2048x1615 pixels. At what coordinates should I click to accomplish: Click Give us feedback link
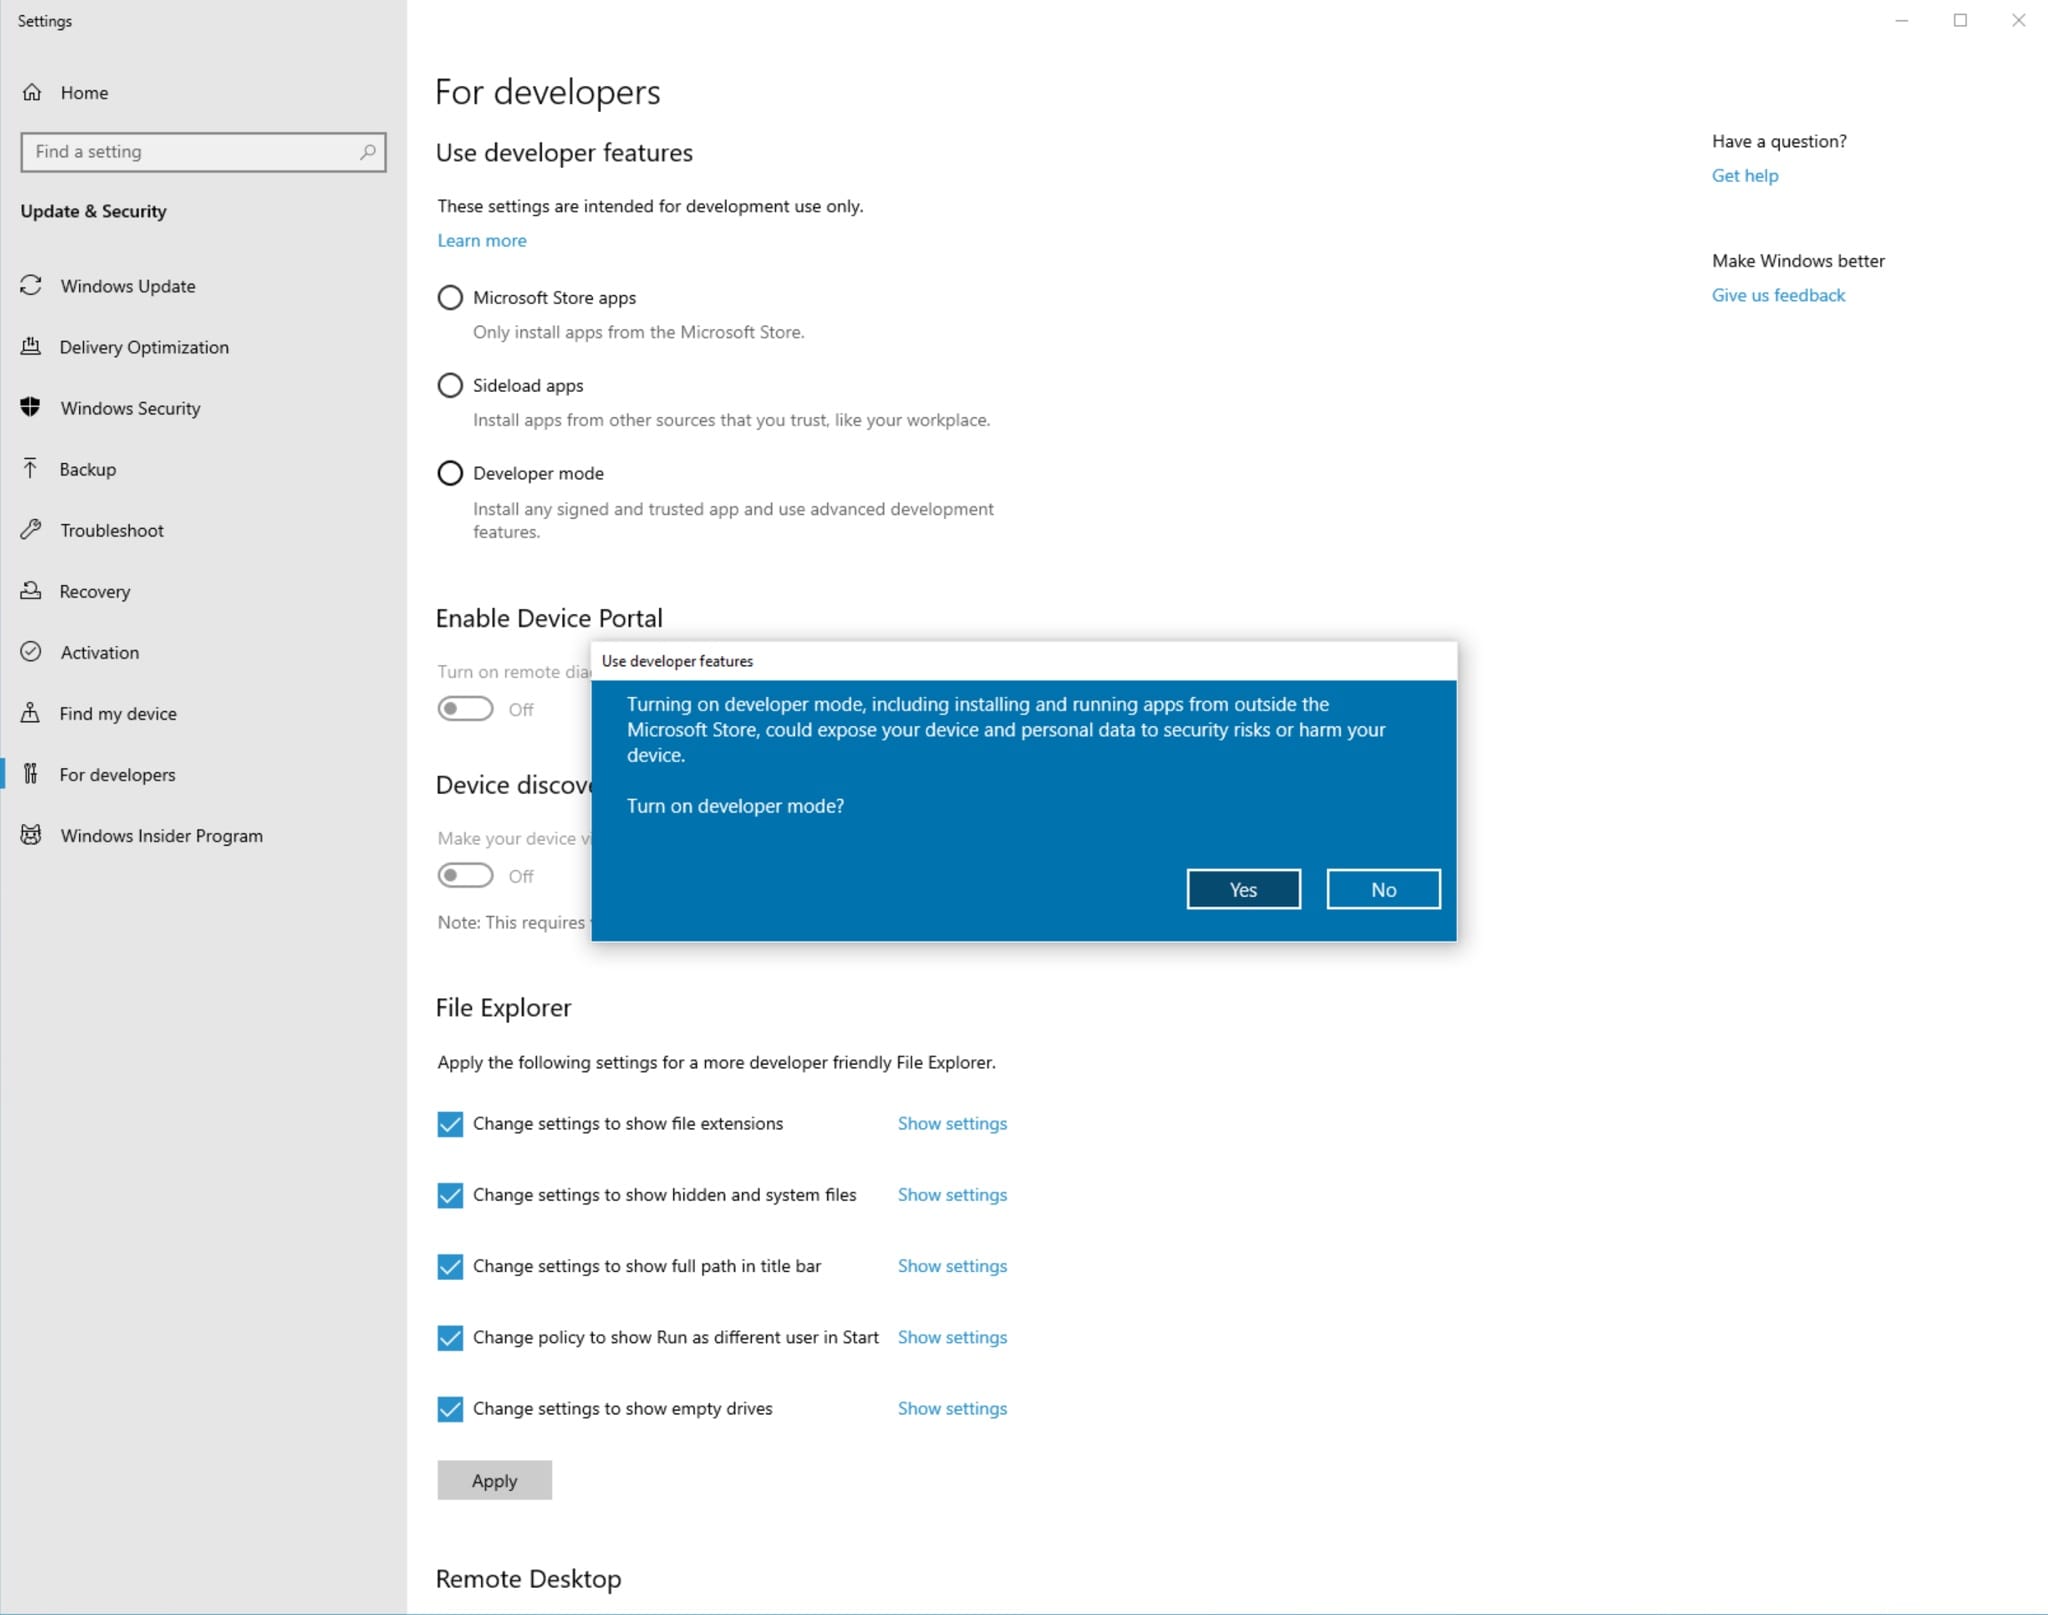[x=1778, y=295]
